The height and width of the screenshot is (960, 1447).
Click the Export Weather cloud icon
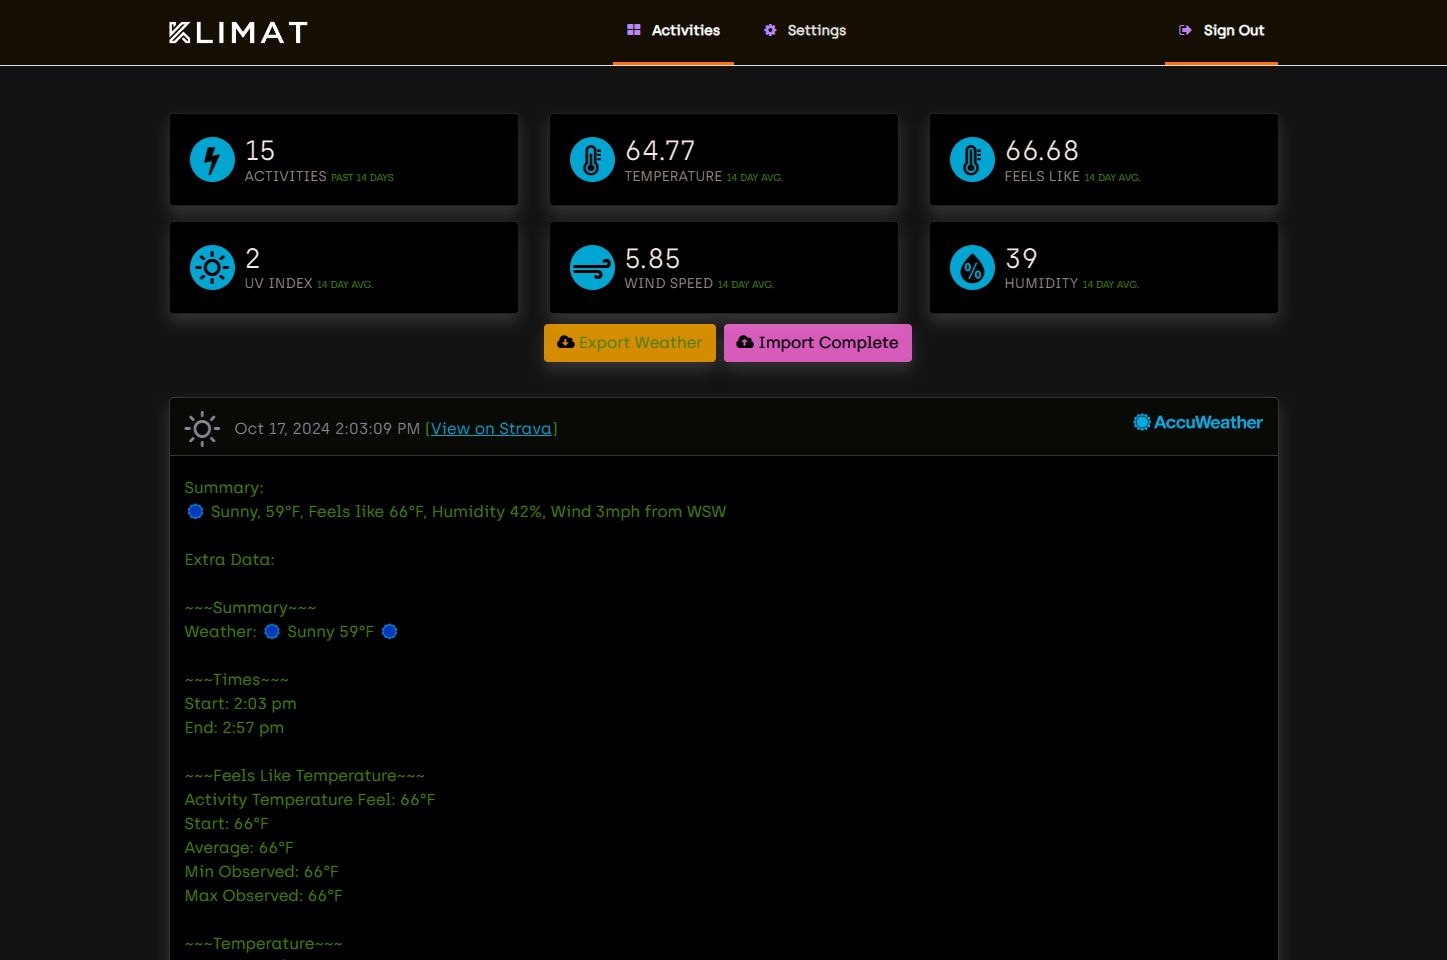[x=566, y=342]
